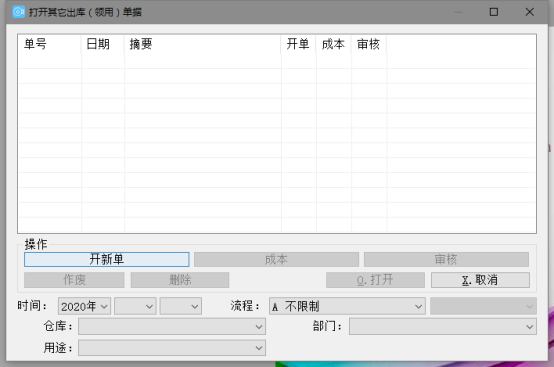Image resolution: width=554 pixels, height=367 pixels.
Task: Click the 审核 column header
Action: pos(369,44)
